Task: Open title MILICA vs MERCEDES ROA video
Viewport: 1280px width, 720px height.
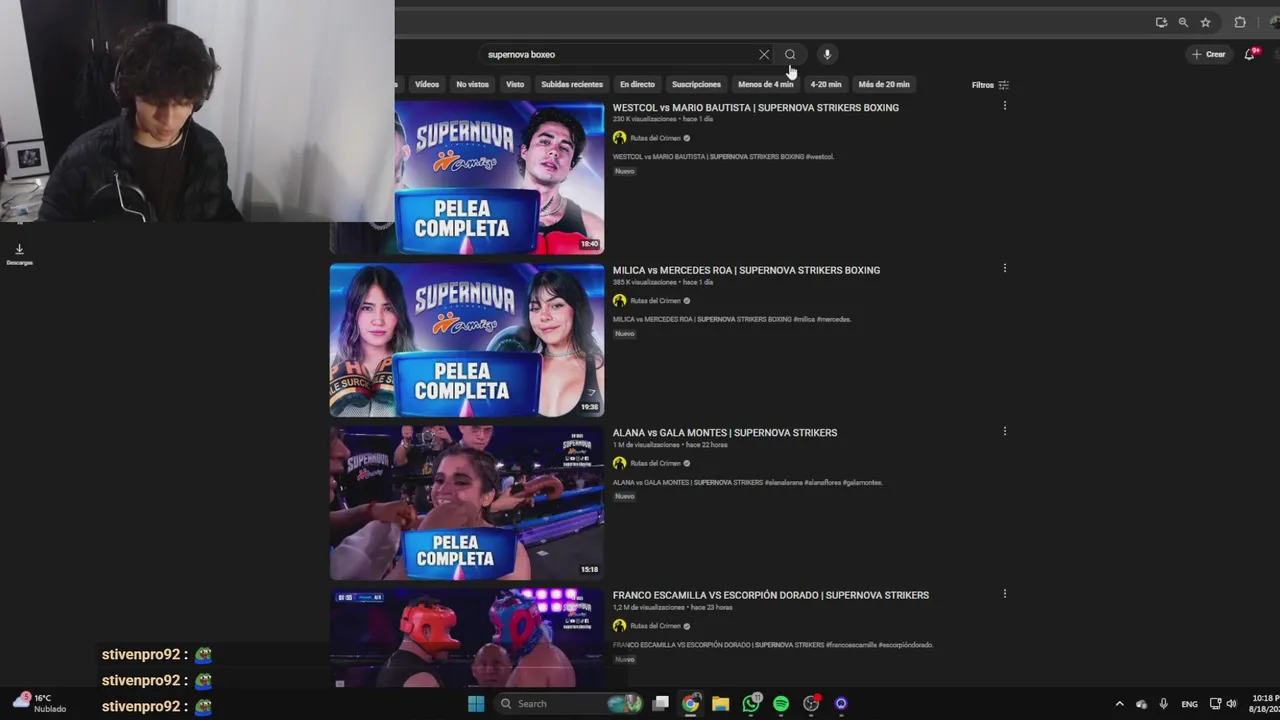Action: tap(746, 270)
